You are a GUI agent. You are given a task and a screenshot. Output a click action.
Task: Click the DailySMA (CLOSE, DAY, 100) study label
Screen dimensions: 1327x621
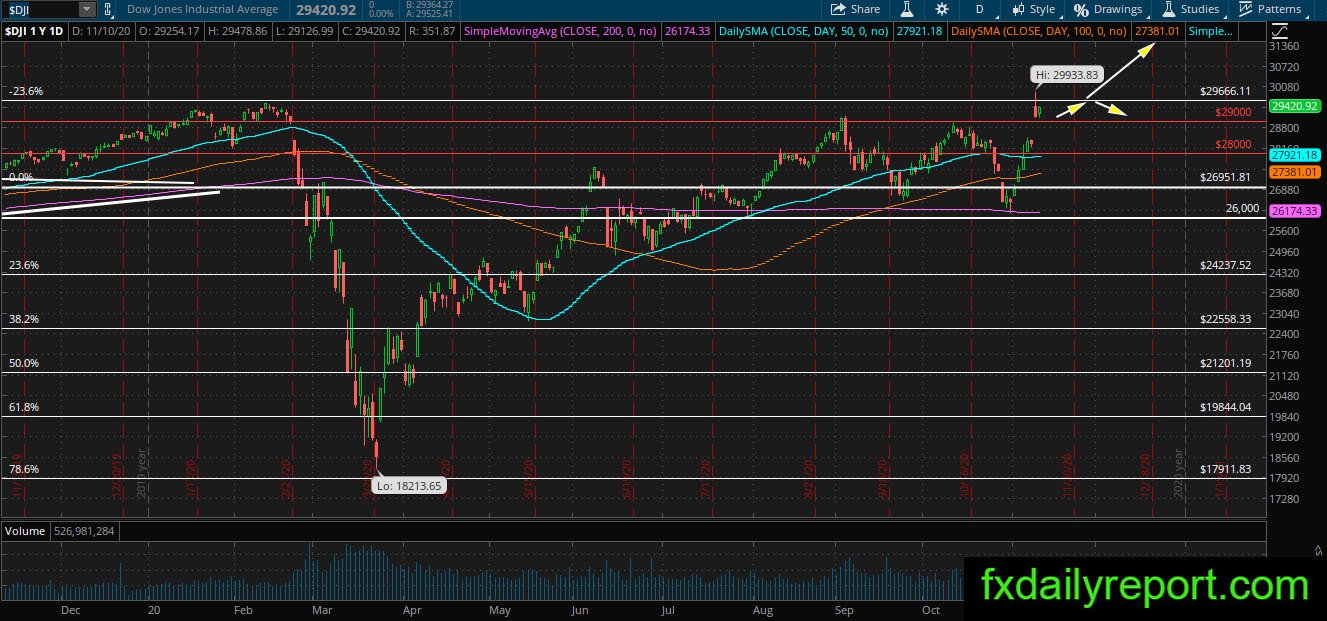pos(1041,32)
